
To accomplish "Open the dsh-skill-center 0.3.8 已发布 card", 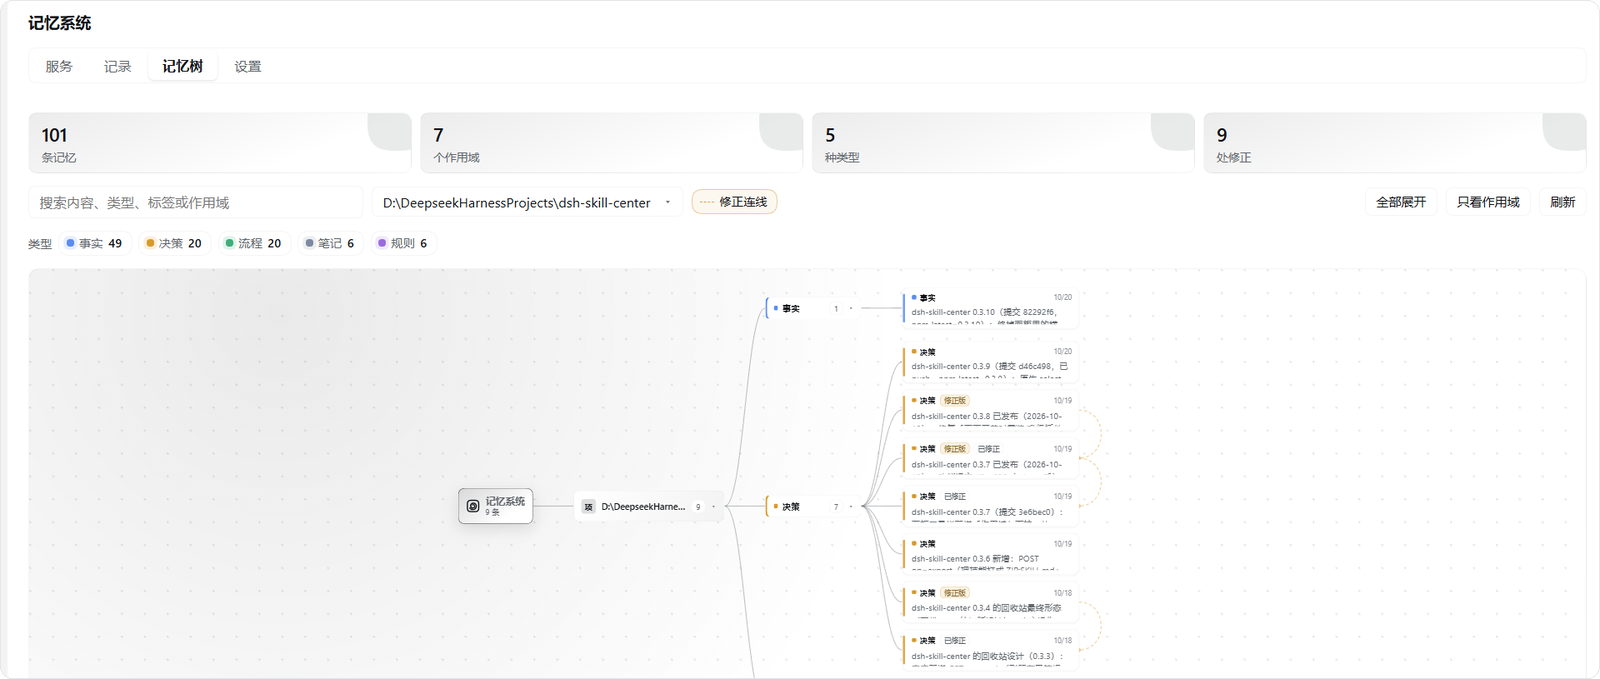I will click(991, 411).
